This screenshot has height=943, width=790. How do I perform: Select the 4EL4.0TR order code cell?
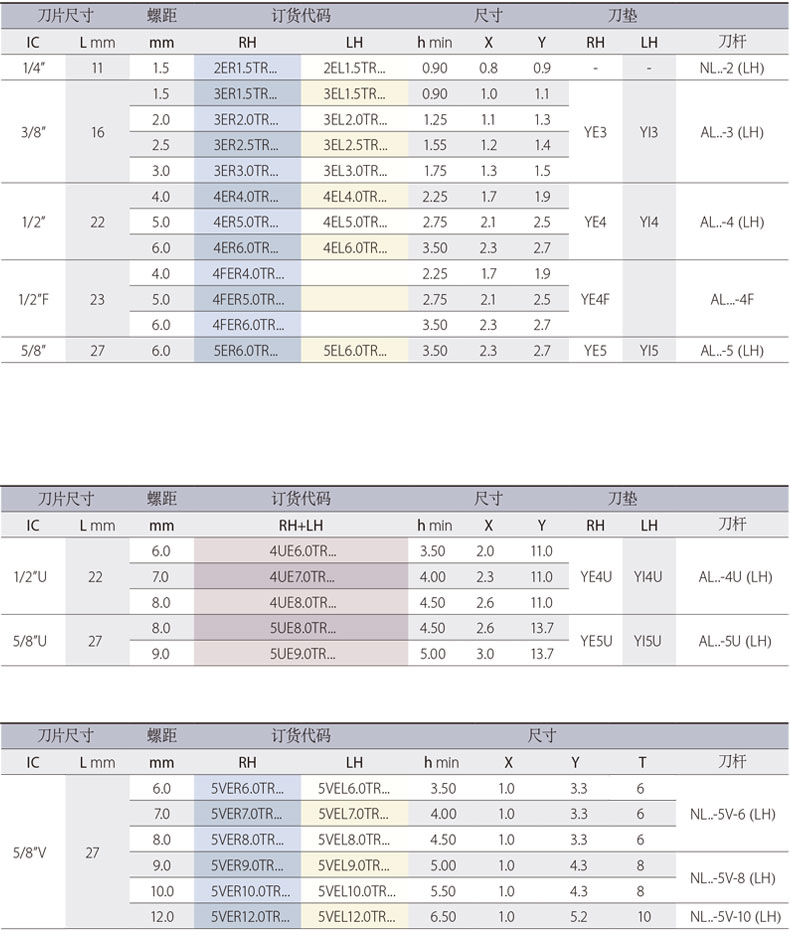coord(354,197)
